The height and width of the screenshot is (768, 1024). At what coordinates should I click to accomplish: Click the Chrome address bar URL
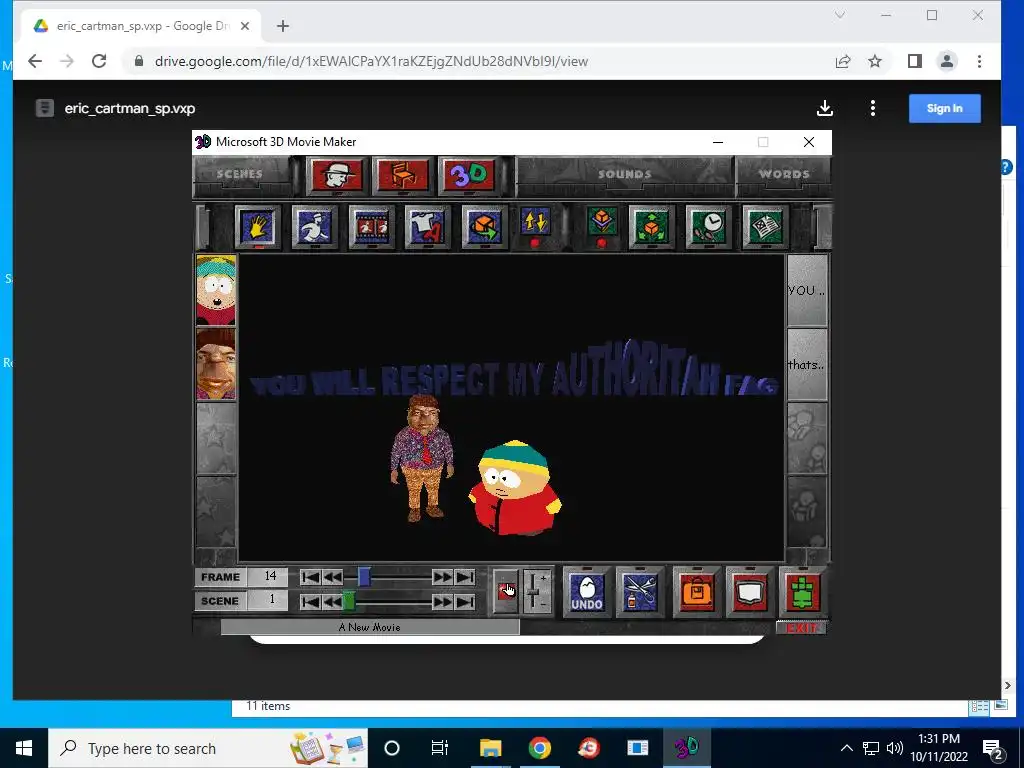click(x=371, y=61)
